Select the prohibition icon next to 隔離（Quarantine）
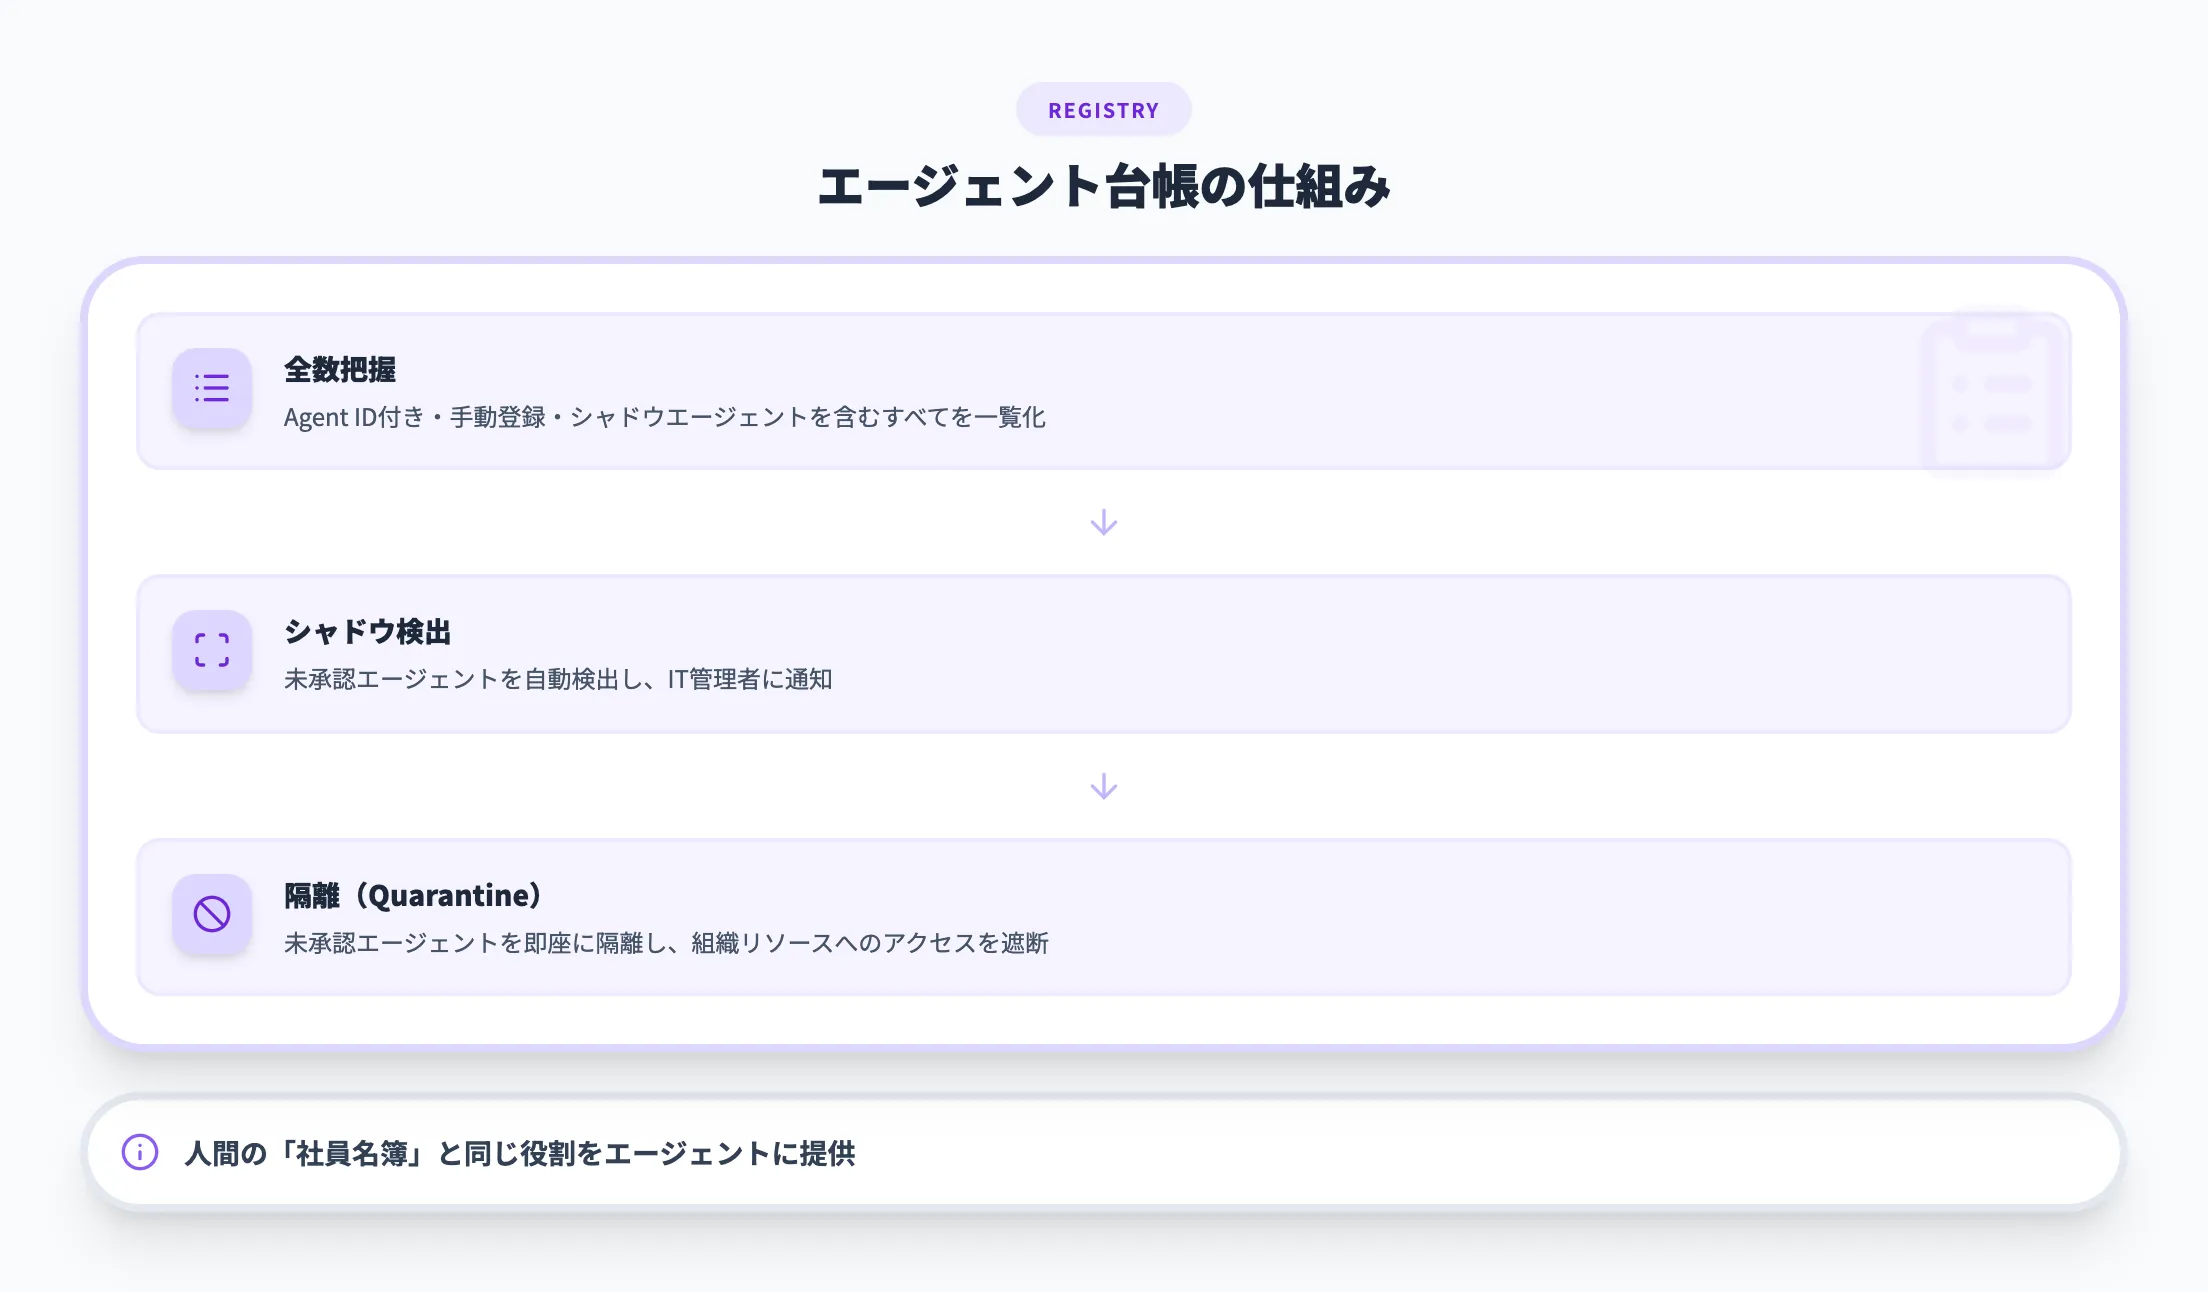This screenshot has height=1292, width=2208. [x=211, y=915]
